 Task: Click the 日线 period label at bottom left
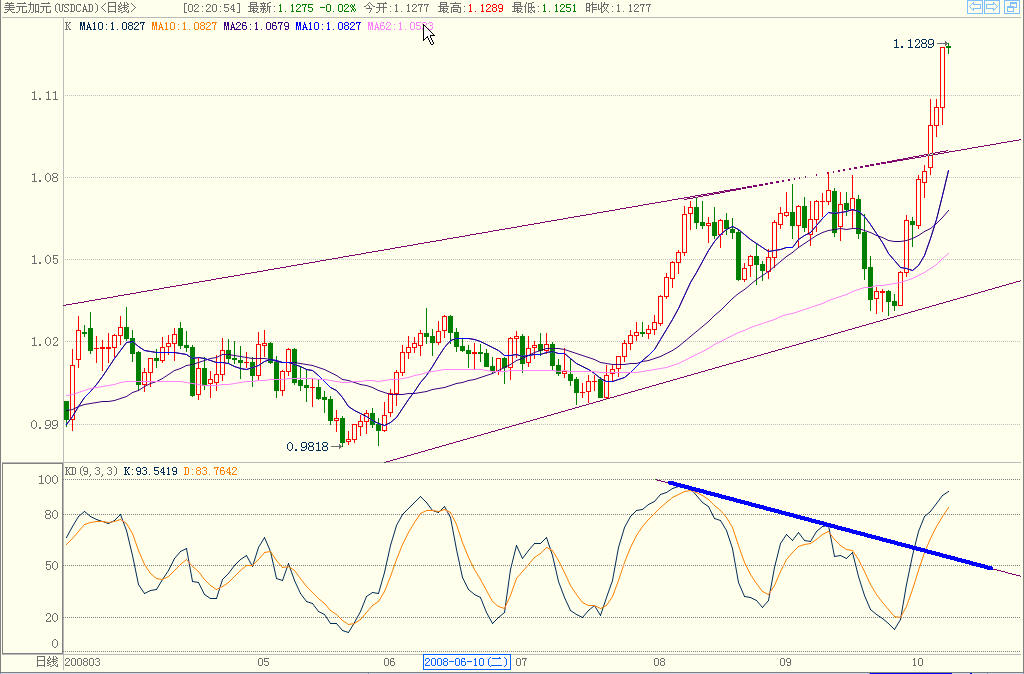click(46, 662)
